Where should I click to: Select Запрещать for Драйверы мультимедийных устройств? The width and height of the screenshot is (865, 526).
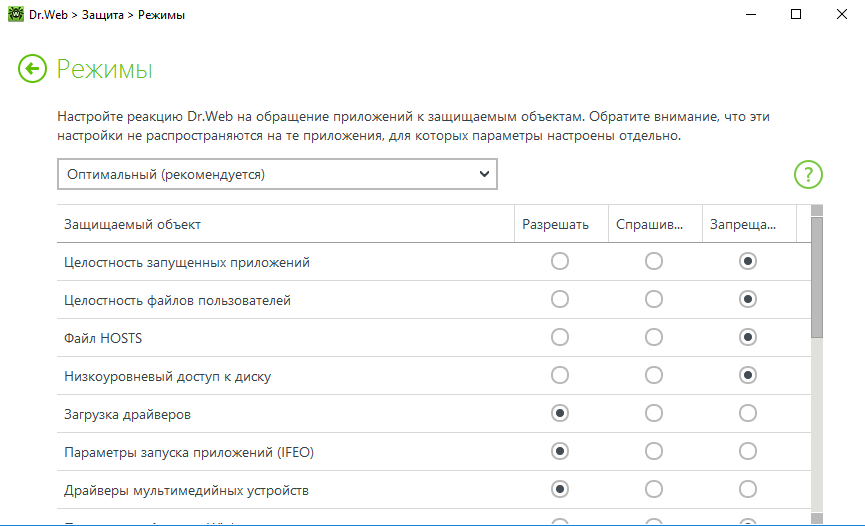[x=747, y=490]
